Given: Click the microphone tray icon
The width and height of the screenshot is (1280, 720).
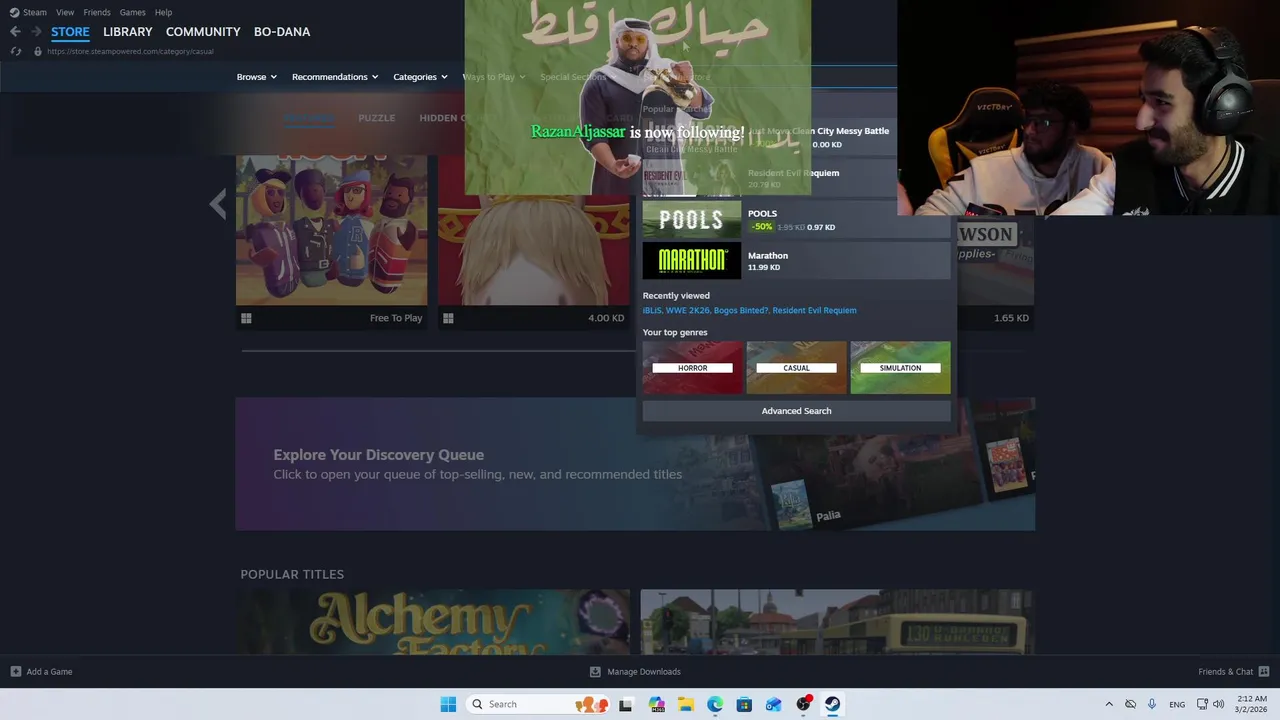Looking at the screenshot, I should 1152,704.
